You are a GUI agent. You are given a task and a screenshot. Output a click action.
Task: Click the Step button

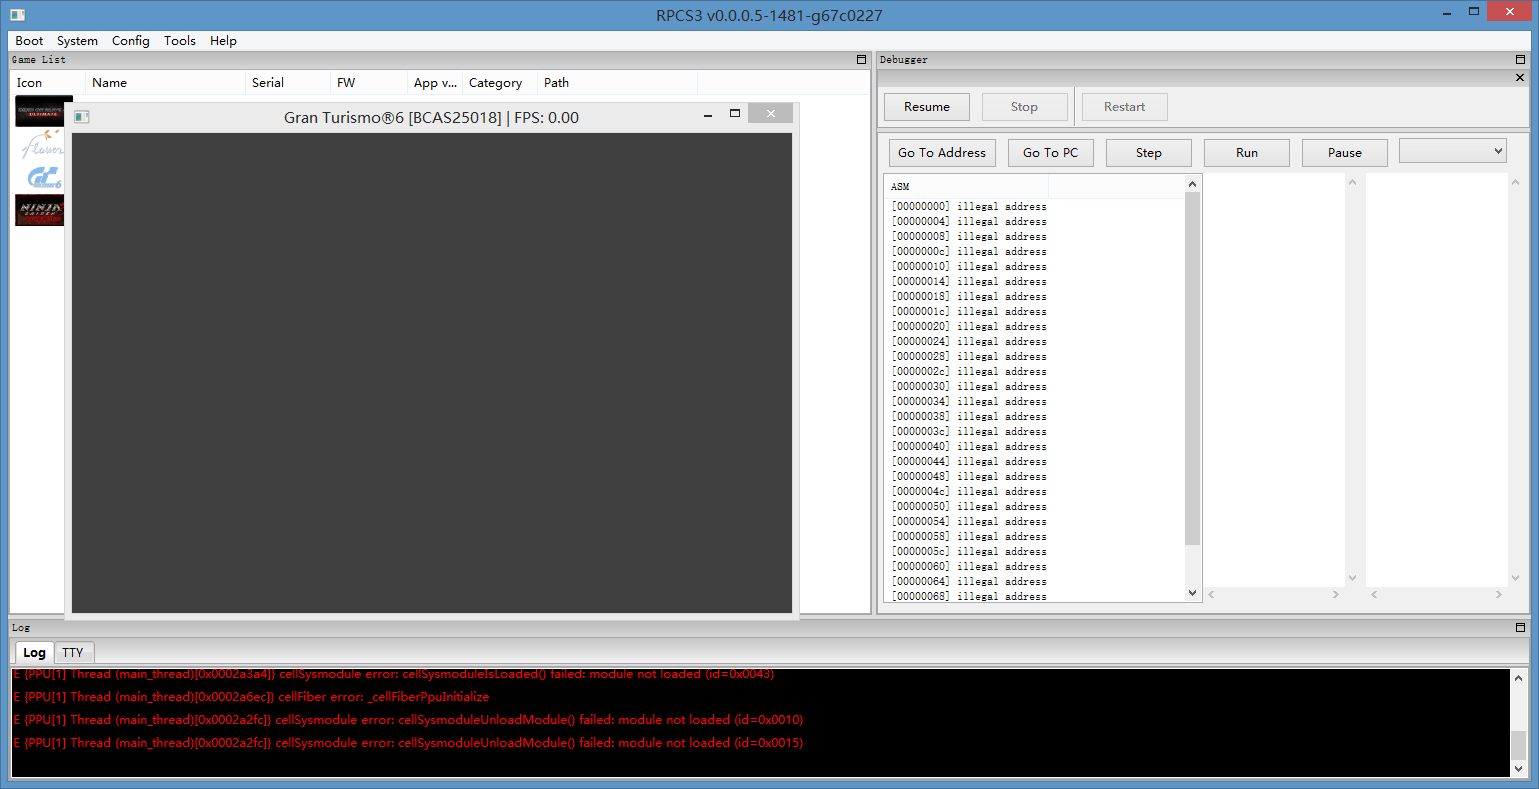tap(1149, 153)
